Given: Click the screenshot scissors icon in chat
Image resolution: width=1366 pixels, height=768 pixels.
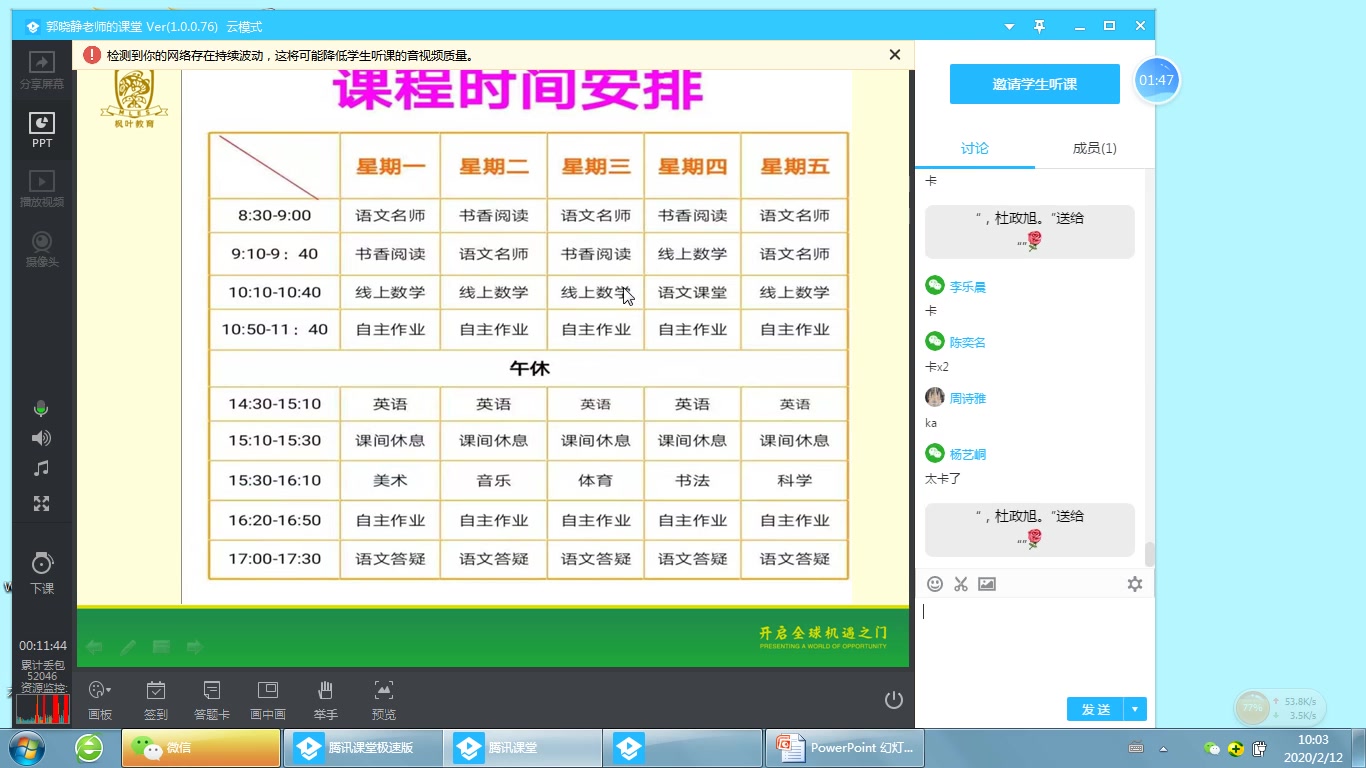Looking at the screenshot, I should pyautogui.click(x=961, y=583).
